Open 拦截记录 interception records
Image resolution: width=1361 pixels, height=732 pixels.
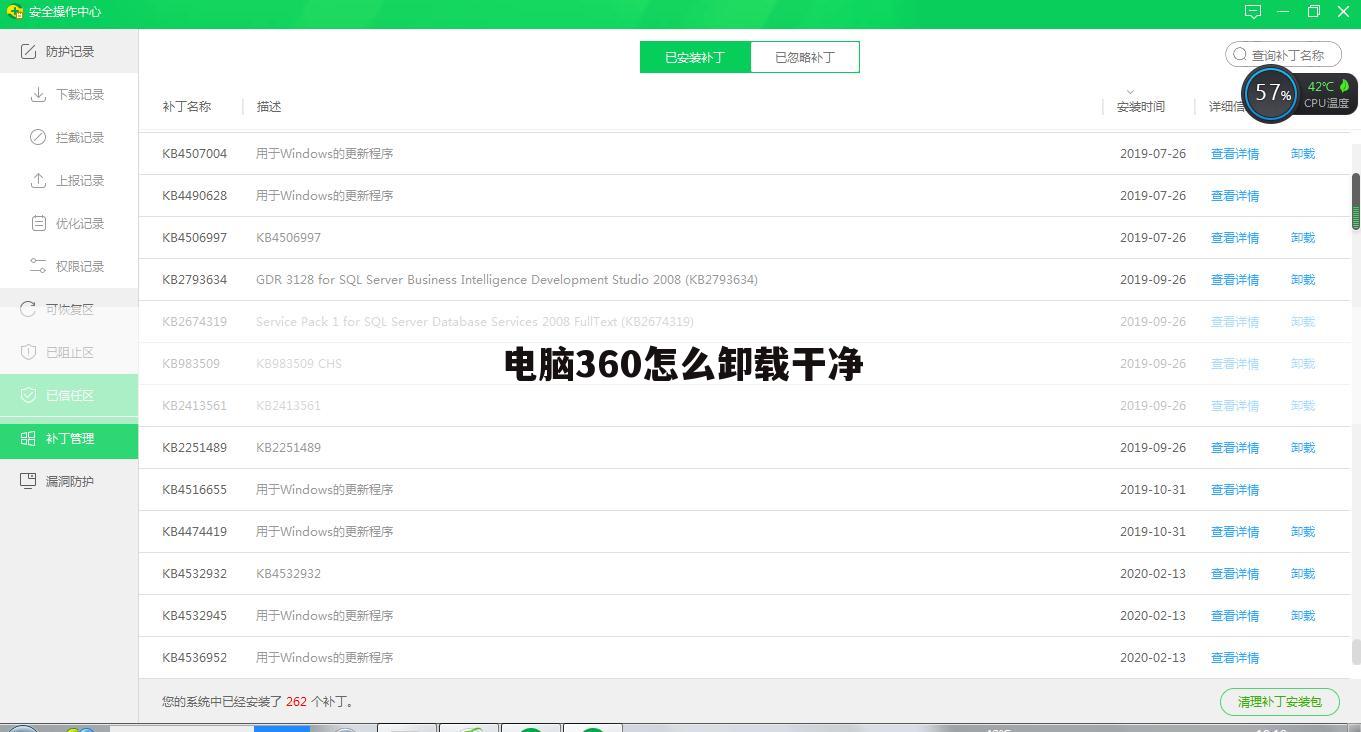(x=69, y=137)
